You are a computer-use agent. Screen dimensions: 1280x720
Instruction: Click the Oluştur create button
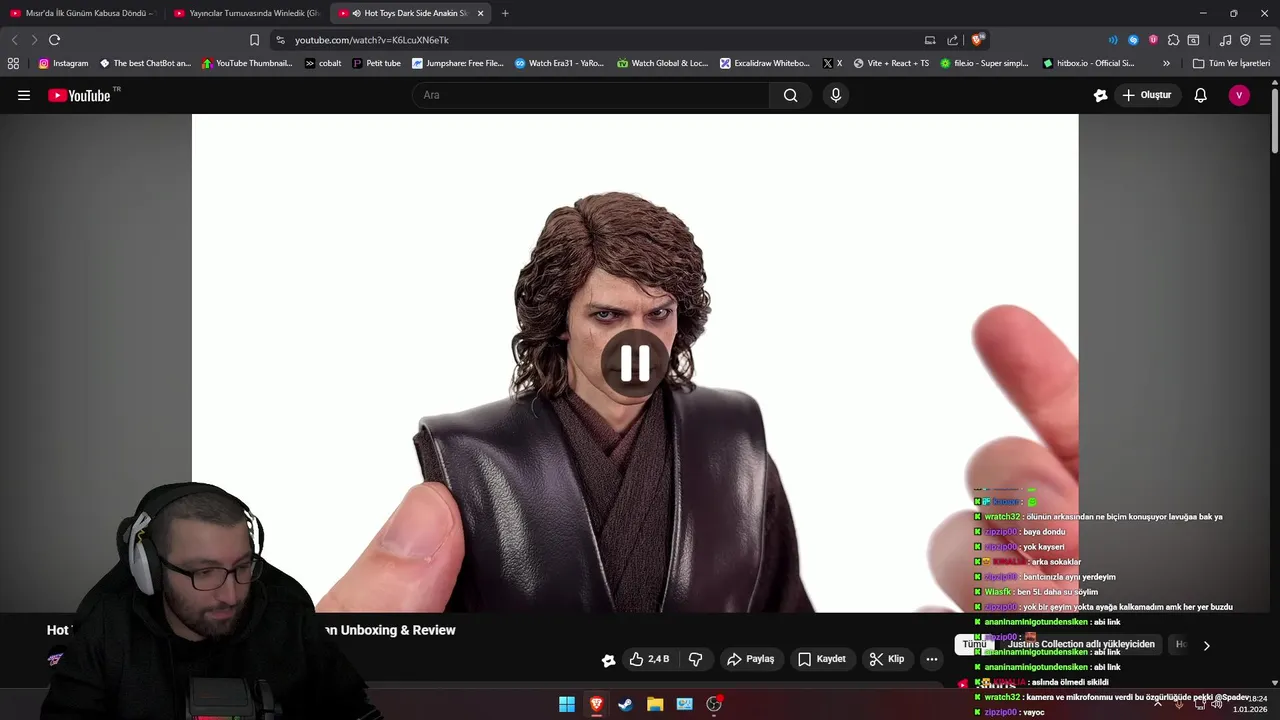coord(1147,95)
